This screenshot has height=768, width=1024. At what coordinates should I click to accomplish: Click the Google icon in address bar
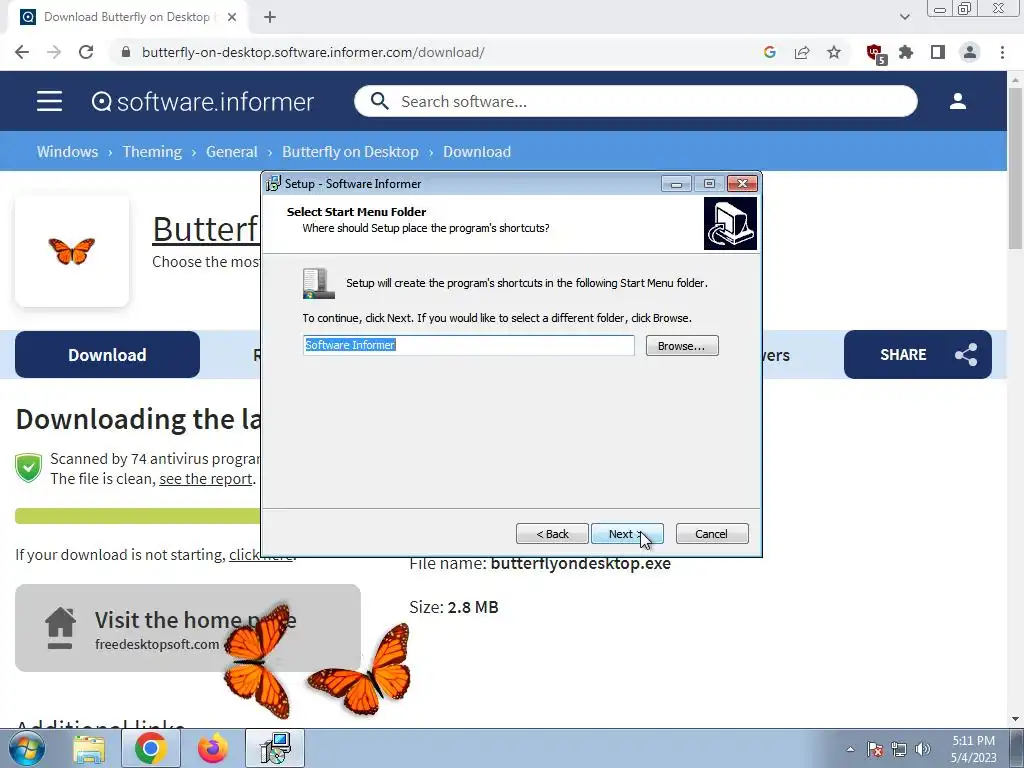[770, 52]
